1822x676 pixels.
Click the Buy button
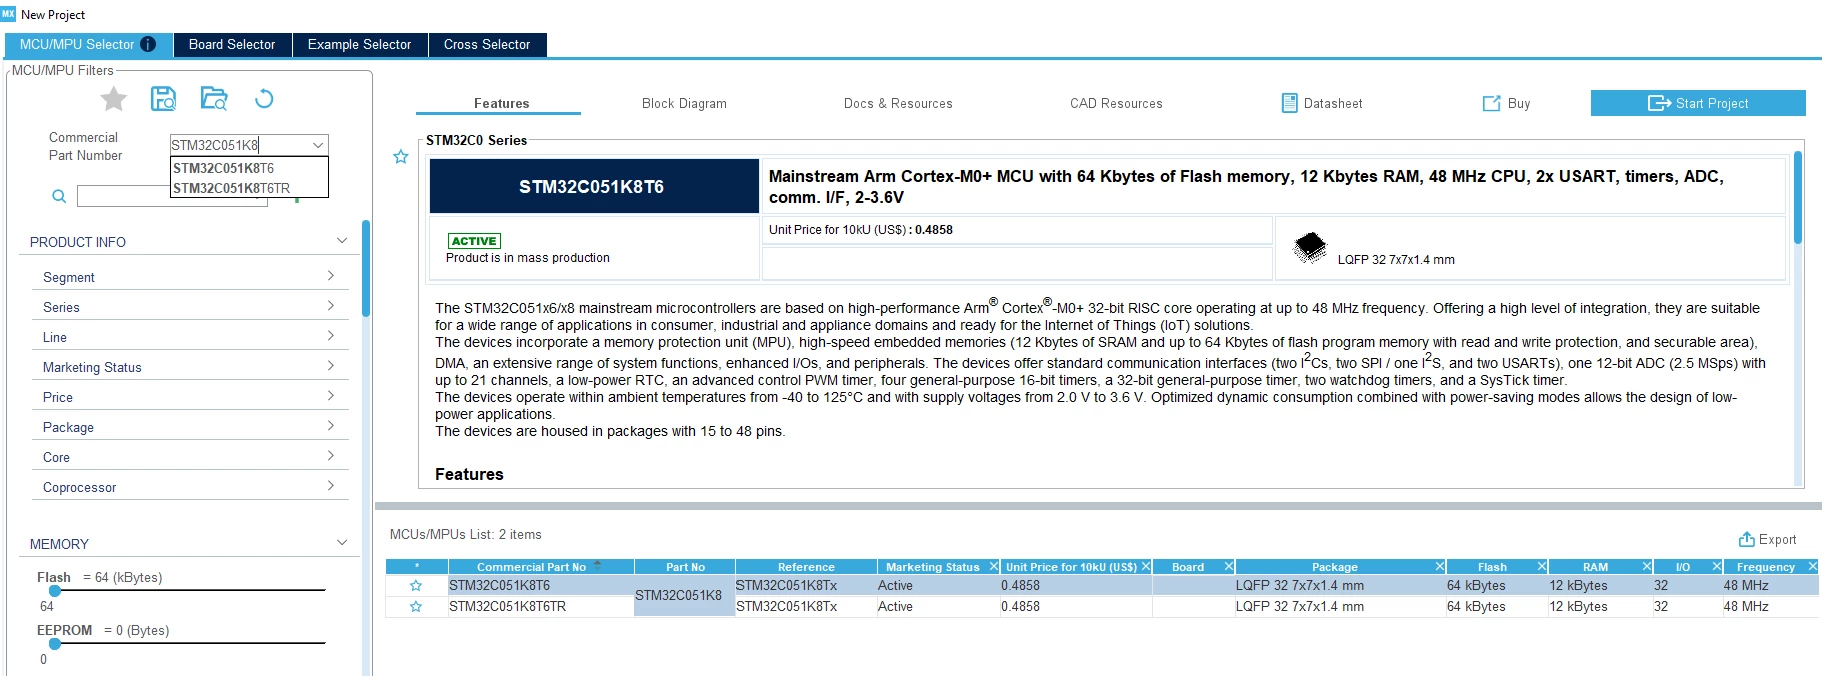[1506, 103]
